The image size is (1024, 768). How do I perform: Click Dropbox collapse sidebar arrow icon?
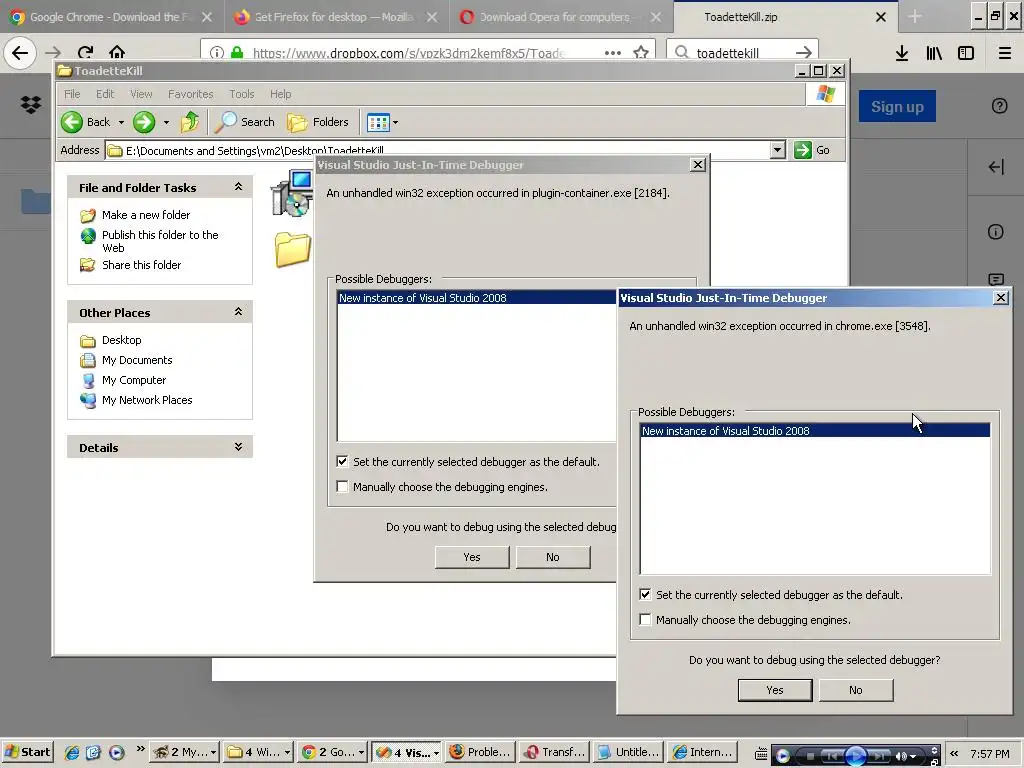pos(996,167)
